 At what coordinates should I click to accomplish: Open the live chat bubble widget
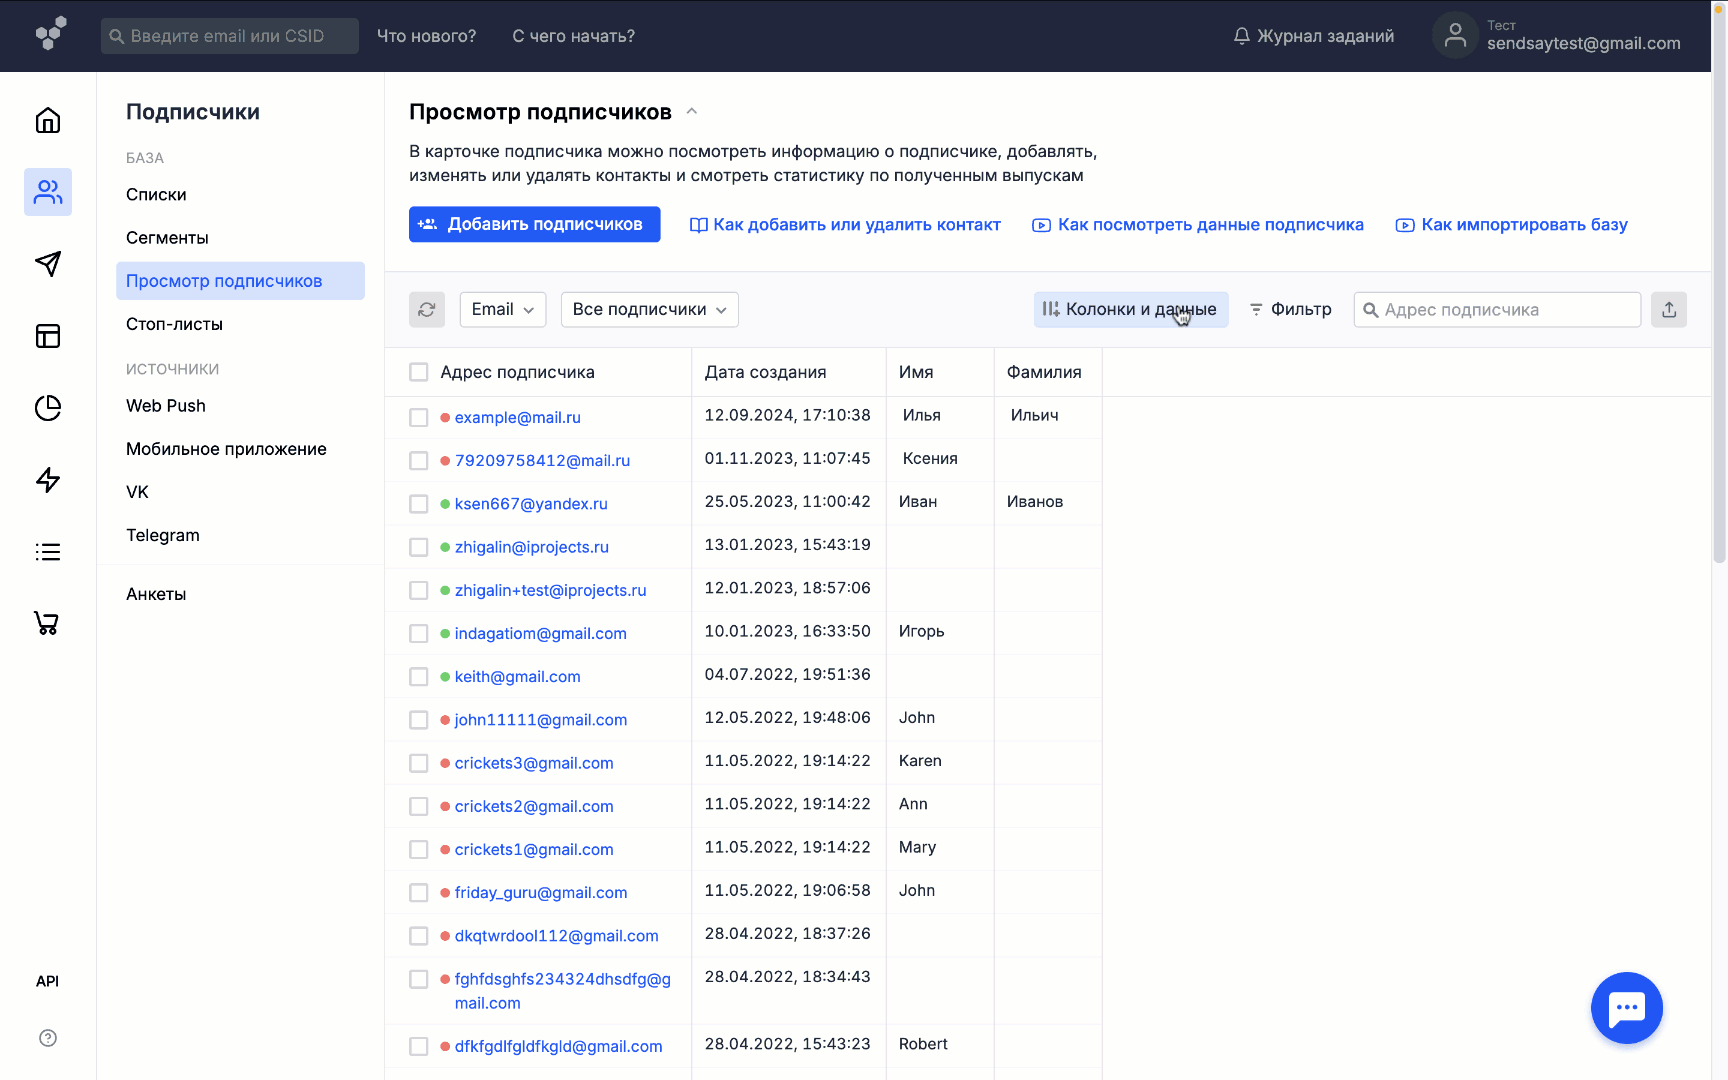click(x=1626, y=1008)
